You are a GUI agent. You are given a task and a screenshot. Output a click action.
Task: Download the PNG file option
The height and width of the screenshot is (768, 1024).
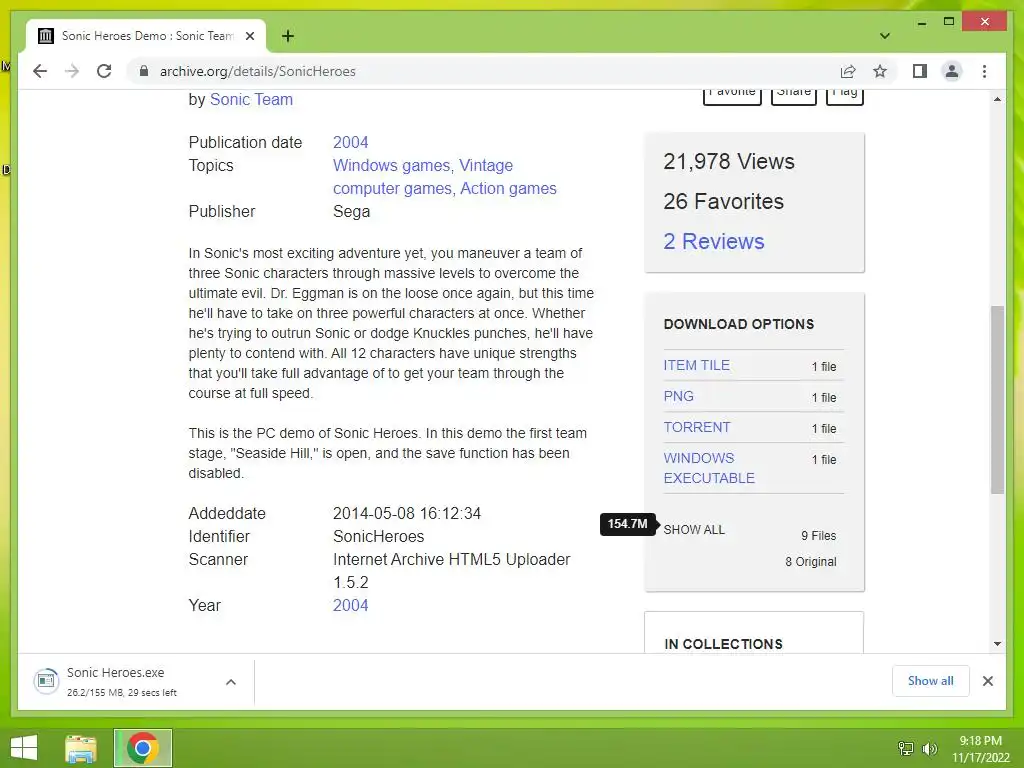coord(678,396)
